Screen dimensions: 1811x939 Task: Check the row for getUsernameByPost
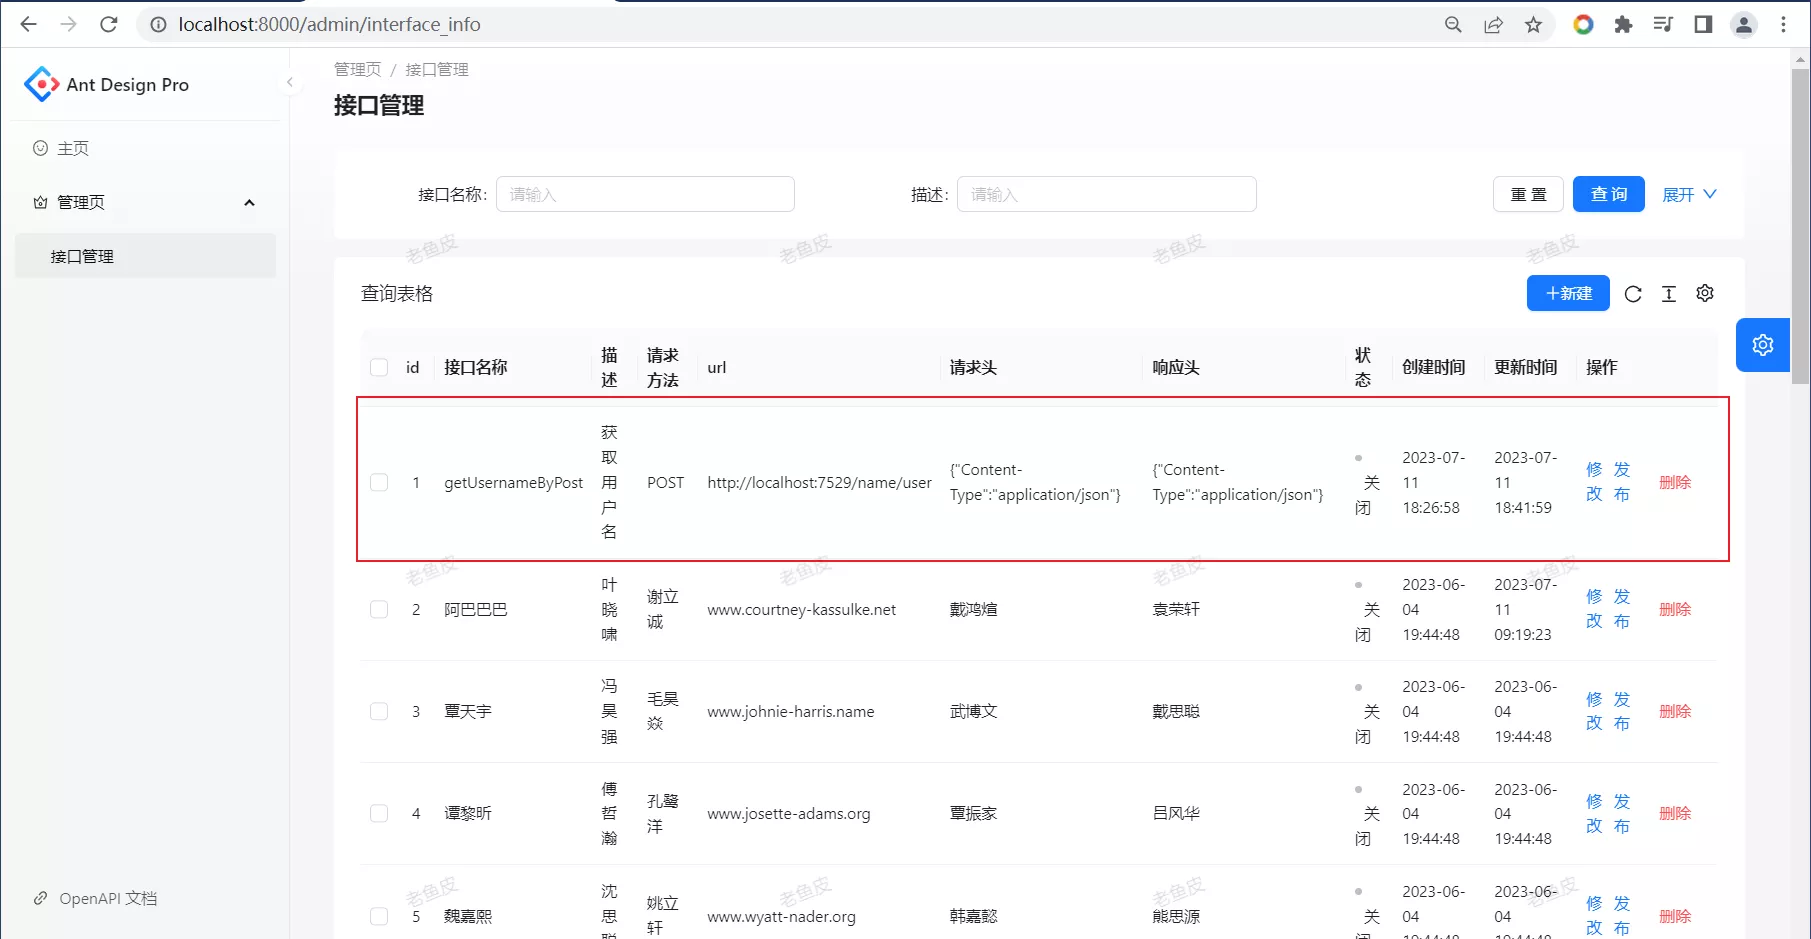379,482
